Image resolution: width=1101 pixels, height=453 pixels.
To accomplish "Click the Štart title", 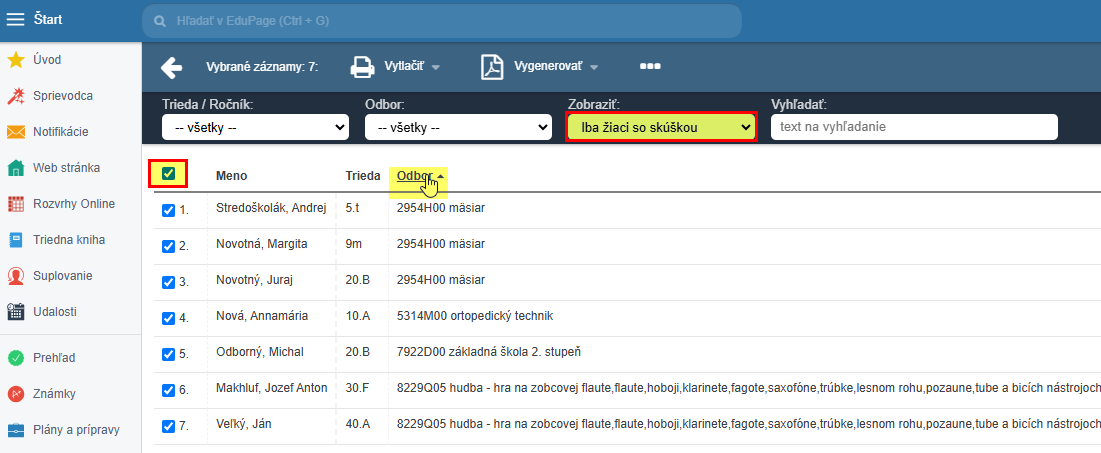I will [48, 20].
